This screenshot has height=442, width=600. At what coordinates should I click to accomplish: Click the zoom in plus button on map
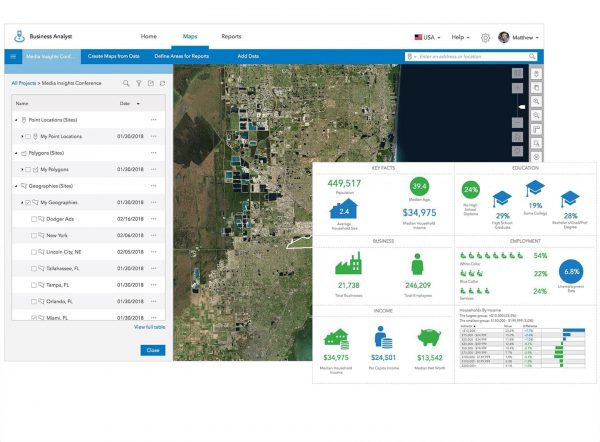pos(517,88)
